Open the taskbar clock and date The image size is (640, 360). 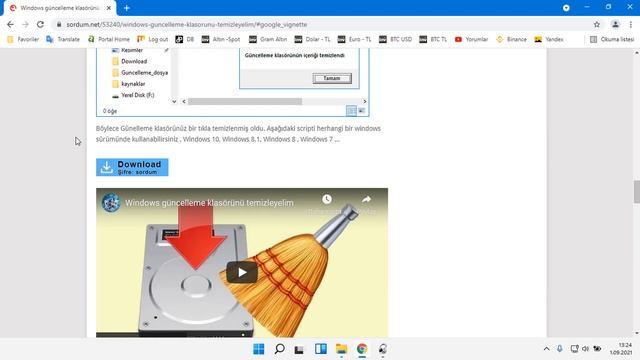tap(621, 349)
